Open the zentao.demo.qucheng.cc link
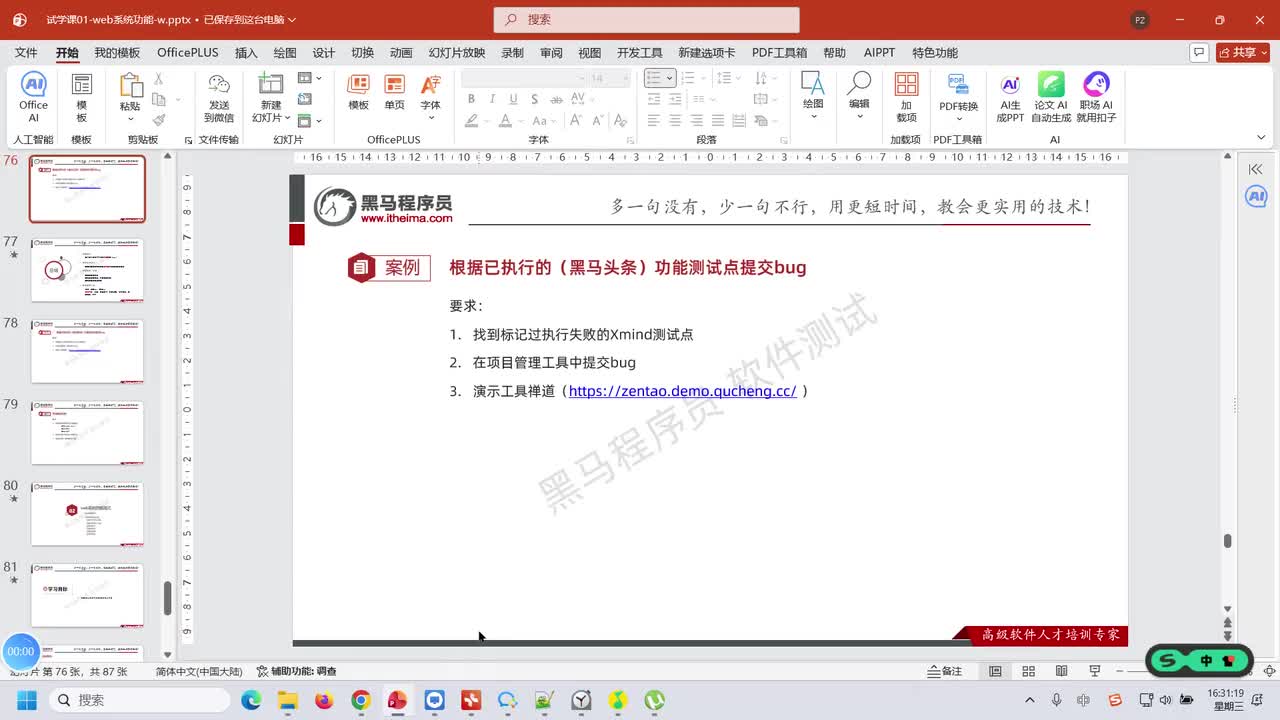This screenshot has height=720, width=1280. pyautogui.click(x=682, y=391)
